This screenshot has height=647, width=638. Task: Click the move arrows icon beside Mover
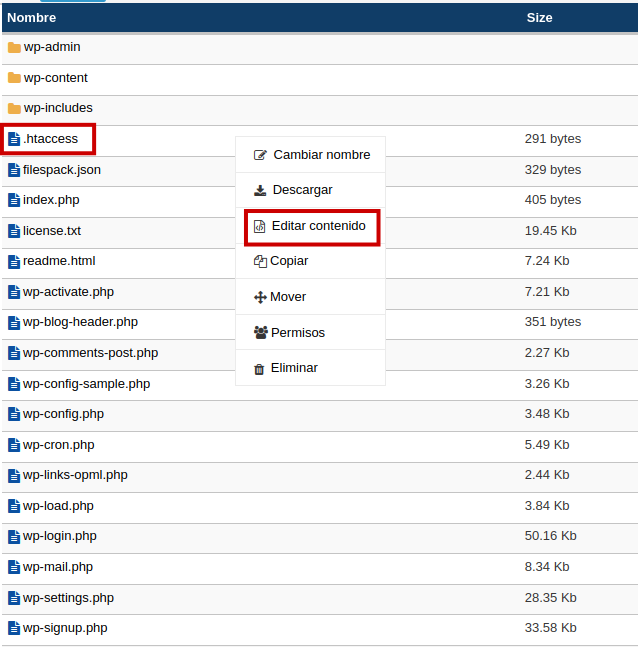[261, 297]
